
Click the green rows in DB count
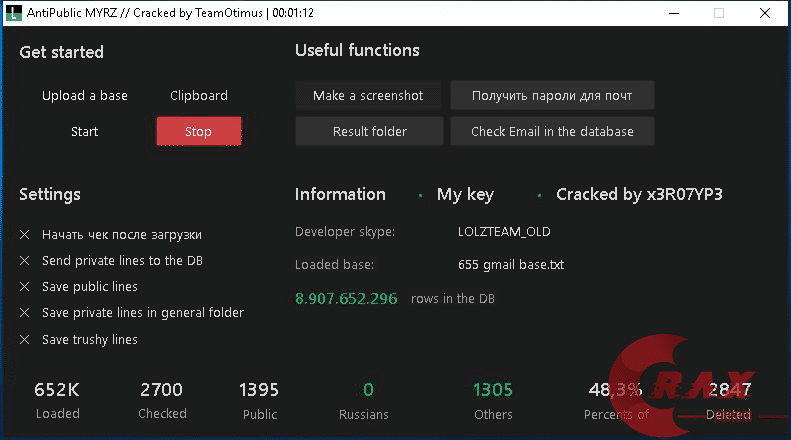346,298
